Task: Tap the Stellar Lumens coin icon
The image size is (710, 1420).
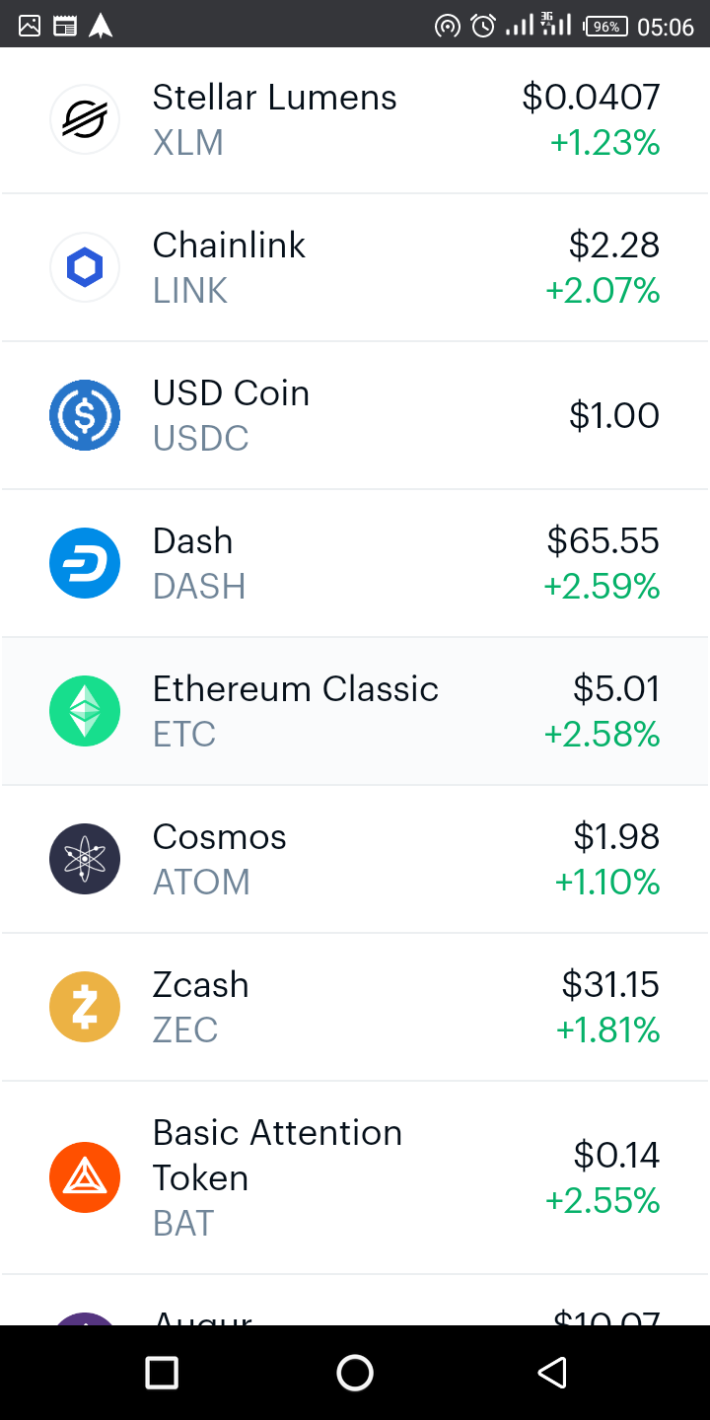Action: (x=85, y=120)
